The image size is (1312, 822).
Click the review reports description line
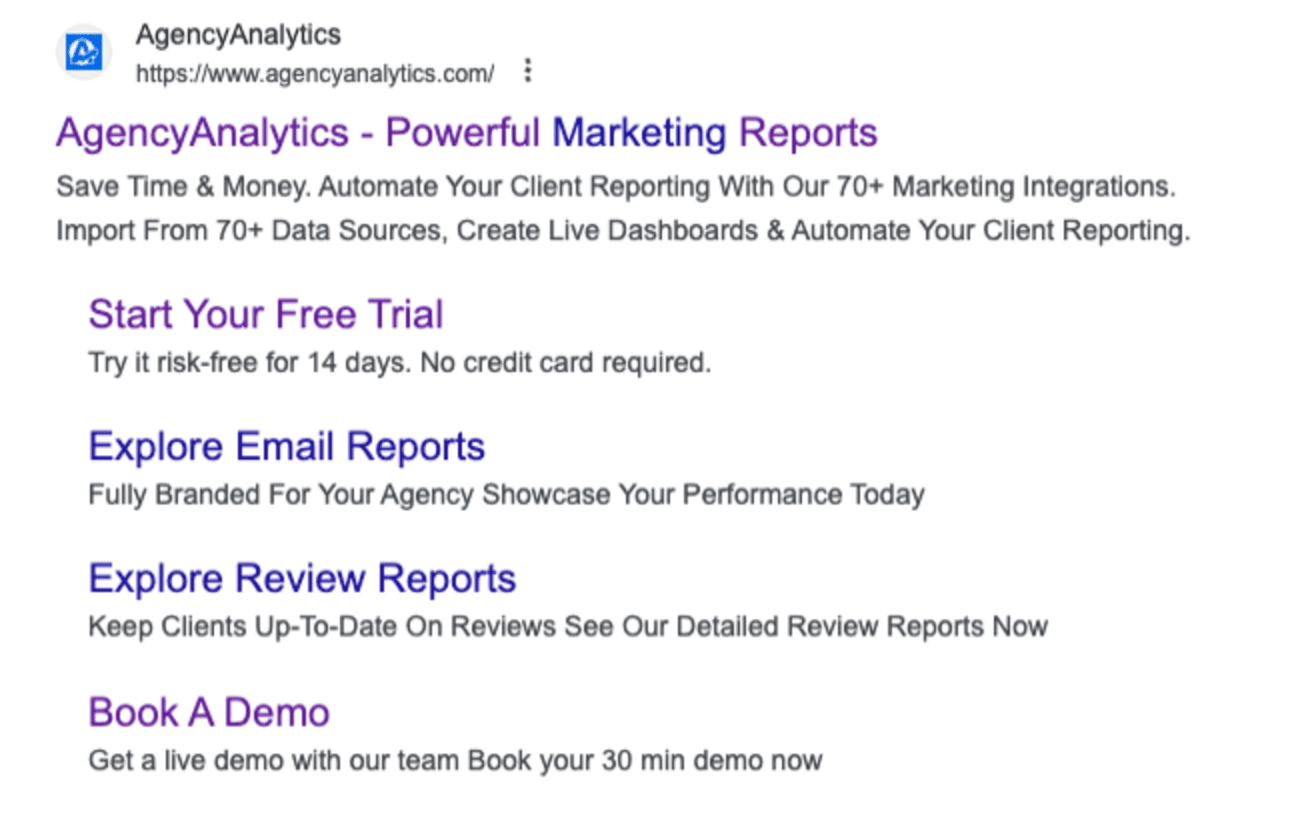(x=568, y=626)
